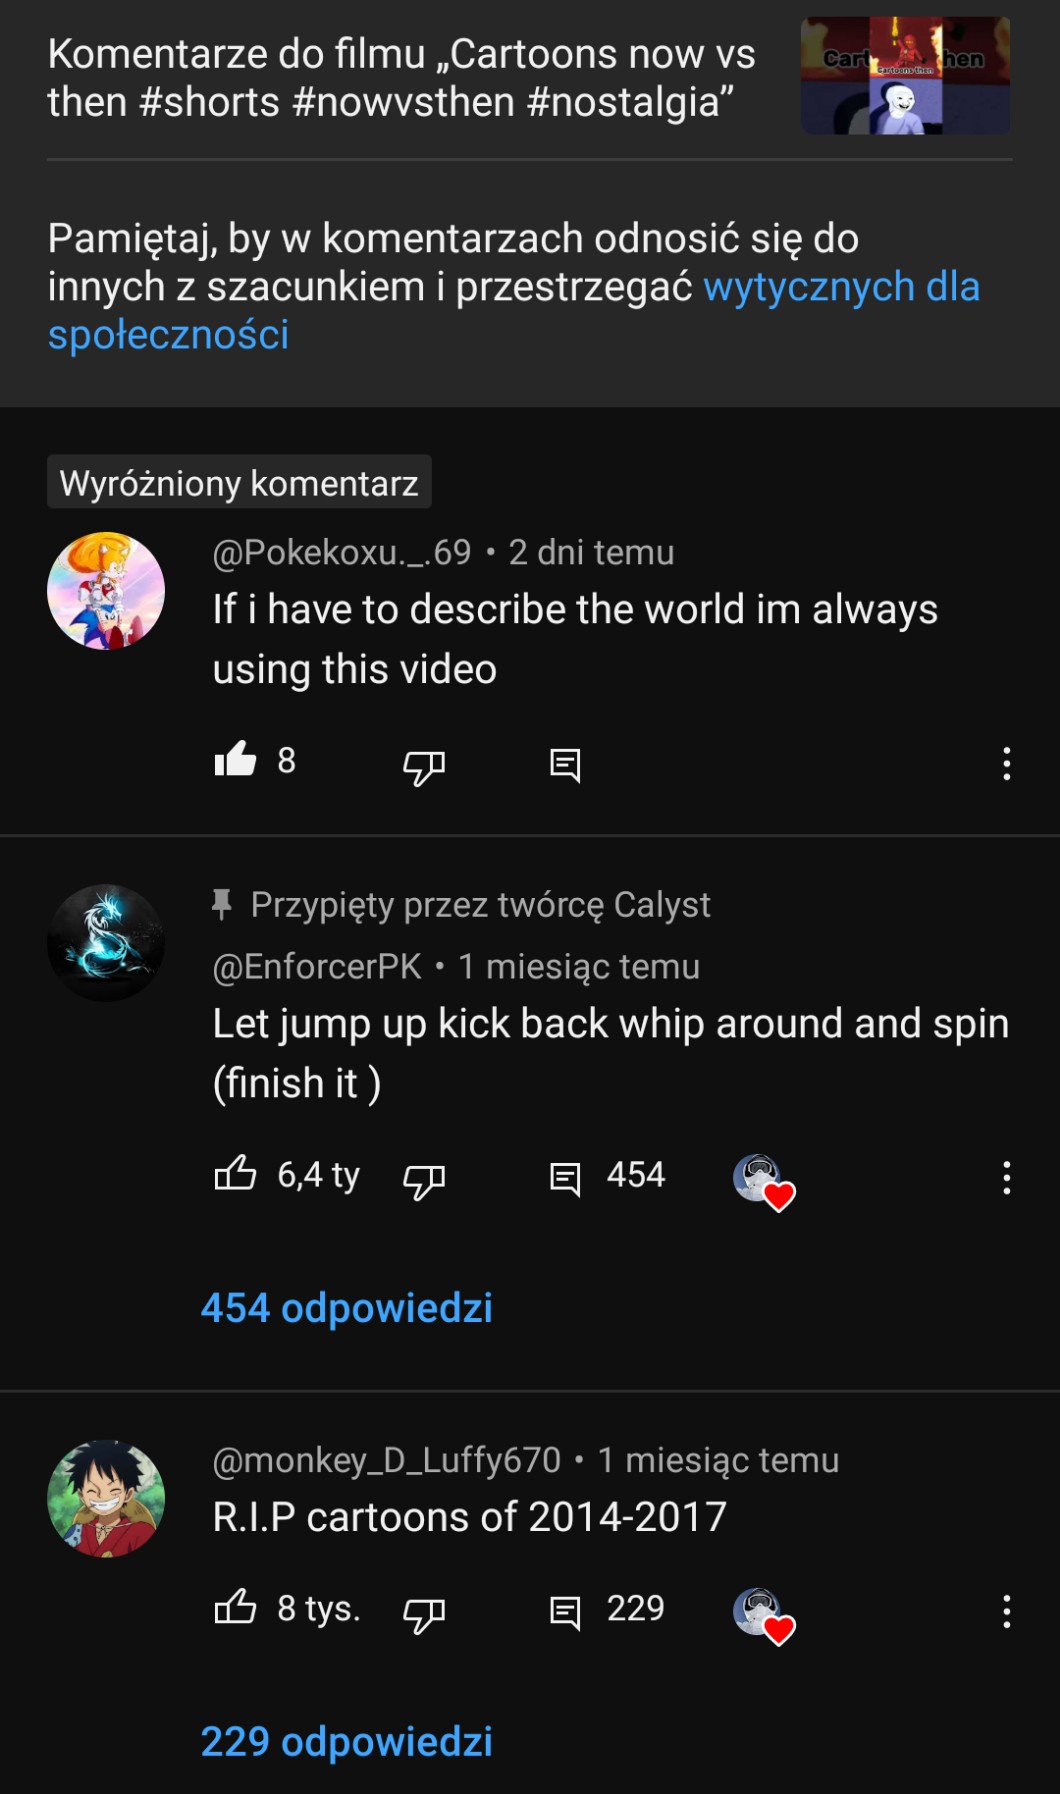1060x1794 pixels.
Task: Reply to the Pokekoxu comment
Action: (x=565, y=766)
